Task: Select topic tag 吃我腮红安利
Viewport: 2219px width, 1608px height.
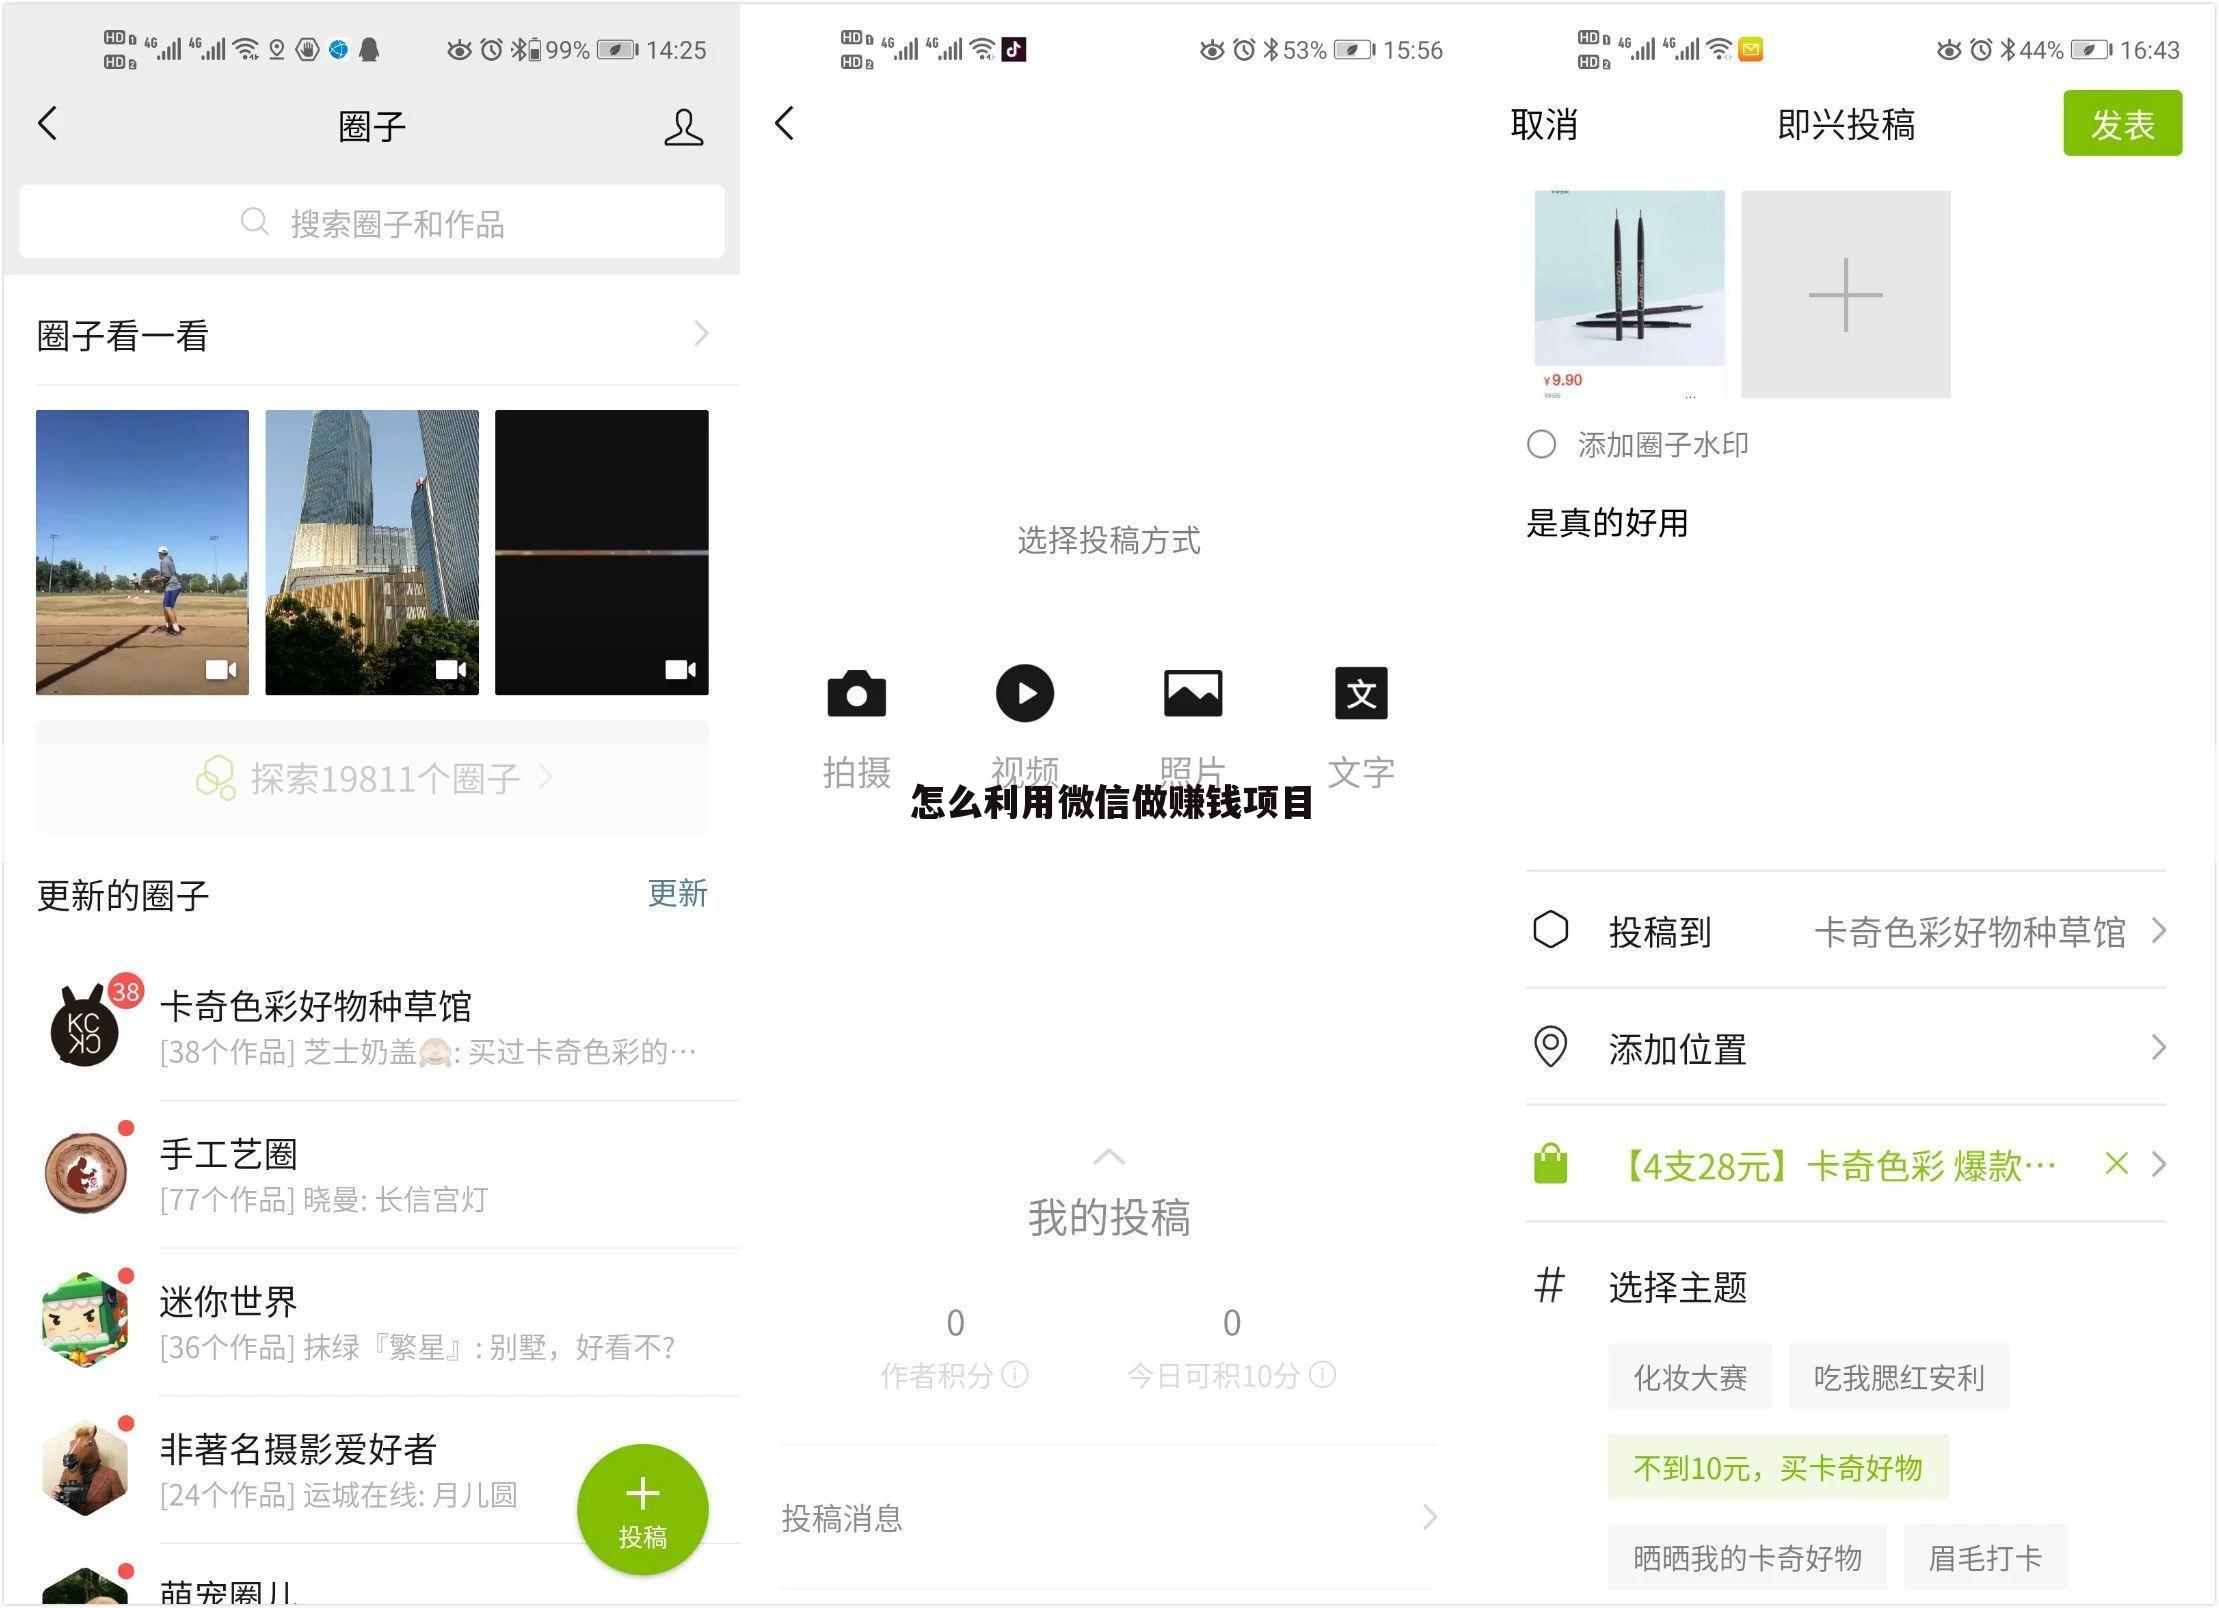Action: pos(1899,1377)
